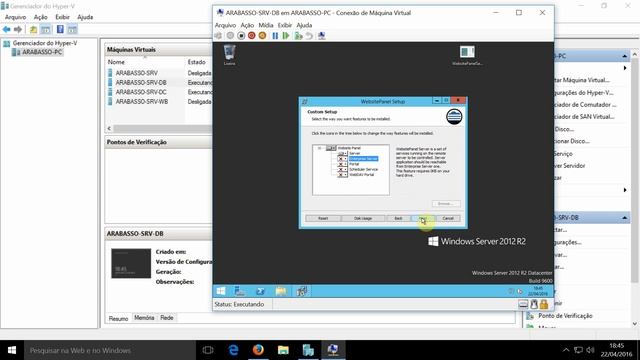The width and height of the screenshot is (640, 360).
Task: Collapse the ARABASSO-PC actions section
Action: (624, 56)
